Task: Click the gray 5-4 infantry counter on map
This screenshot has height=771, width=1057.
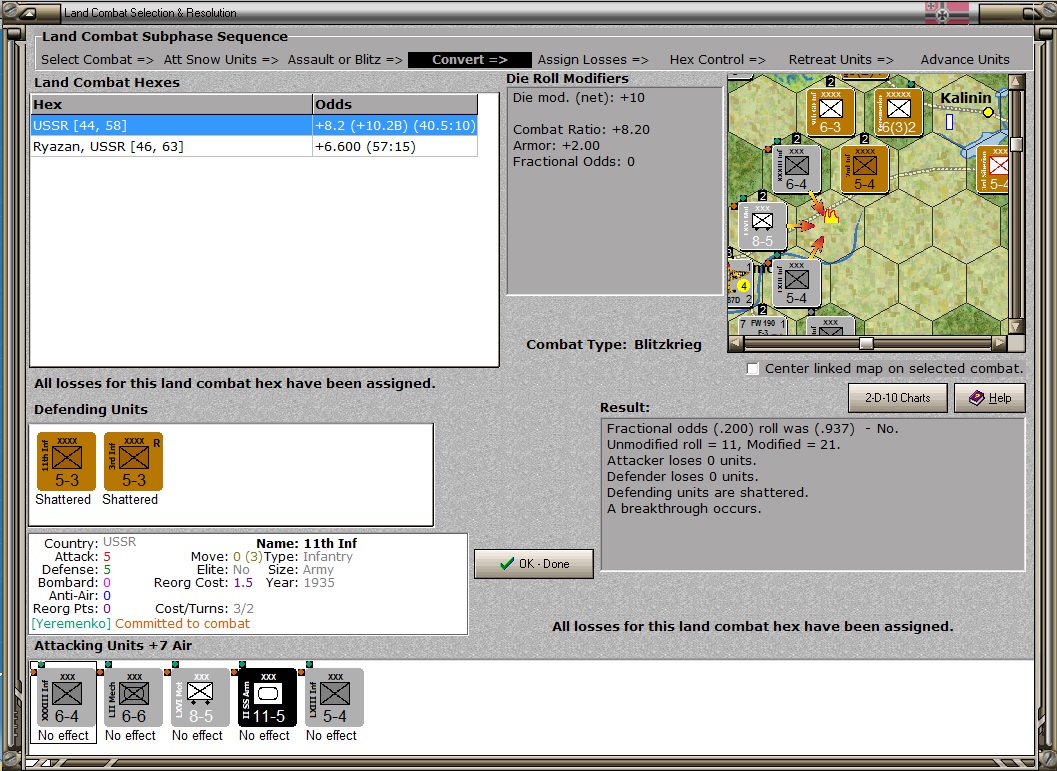Action: click(796, 282)
